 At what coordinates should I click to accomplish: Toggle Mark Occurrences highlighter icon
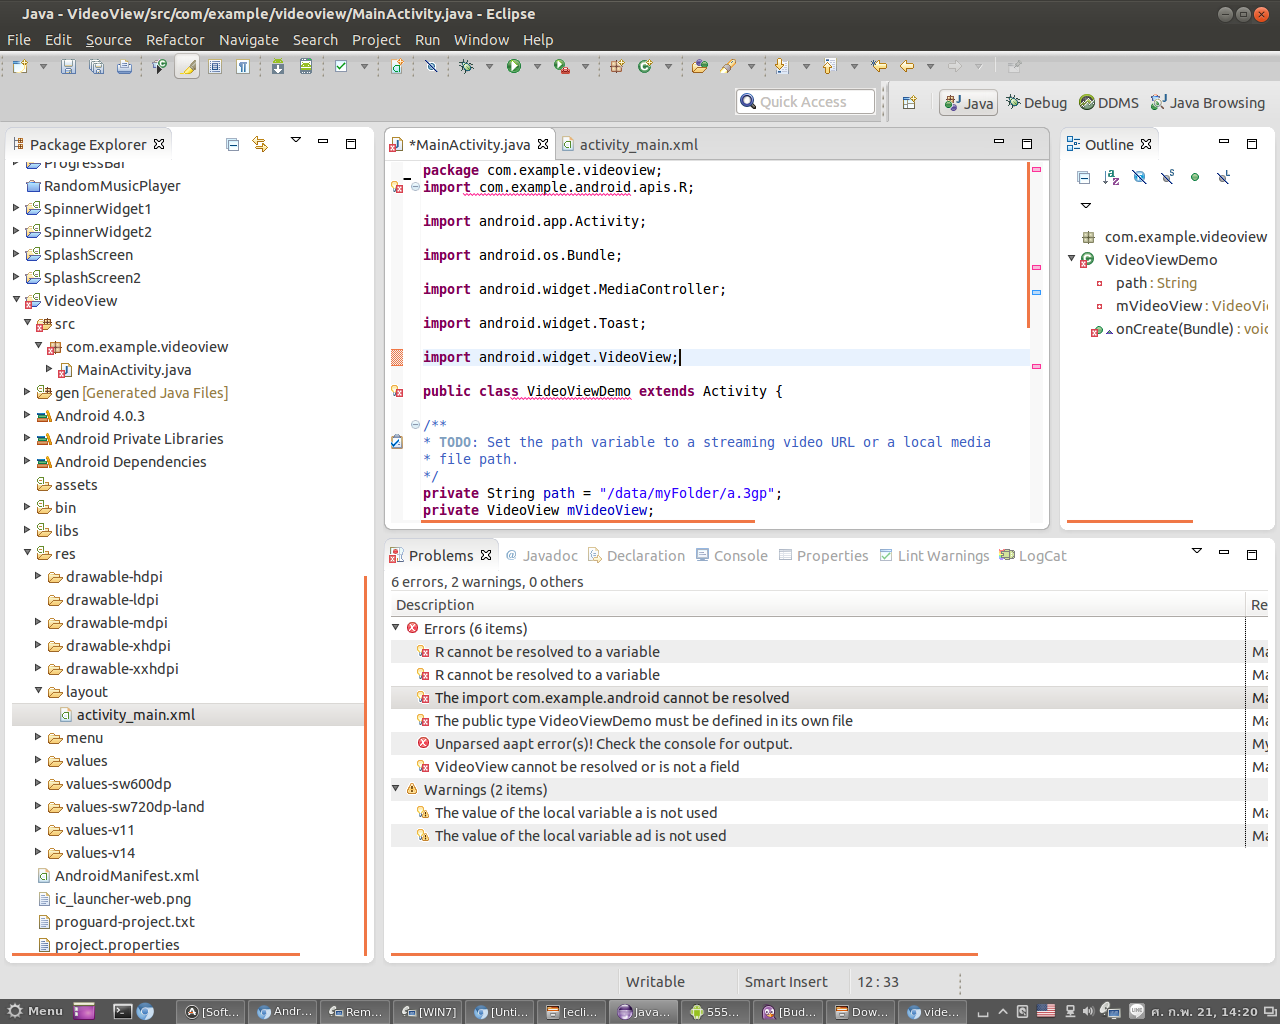pos(187,66)
